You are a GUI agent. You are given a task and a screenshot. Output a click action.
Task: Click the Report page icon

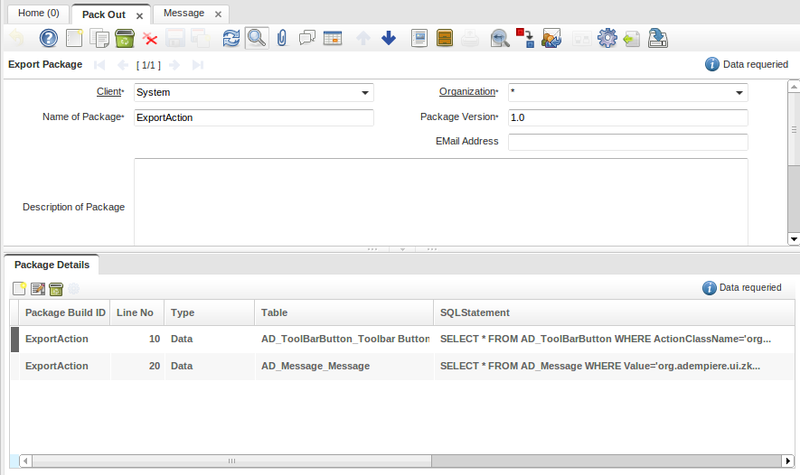tap(419, 38)
